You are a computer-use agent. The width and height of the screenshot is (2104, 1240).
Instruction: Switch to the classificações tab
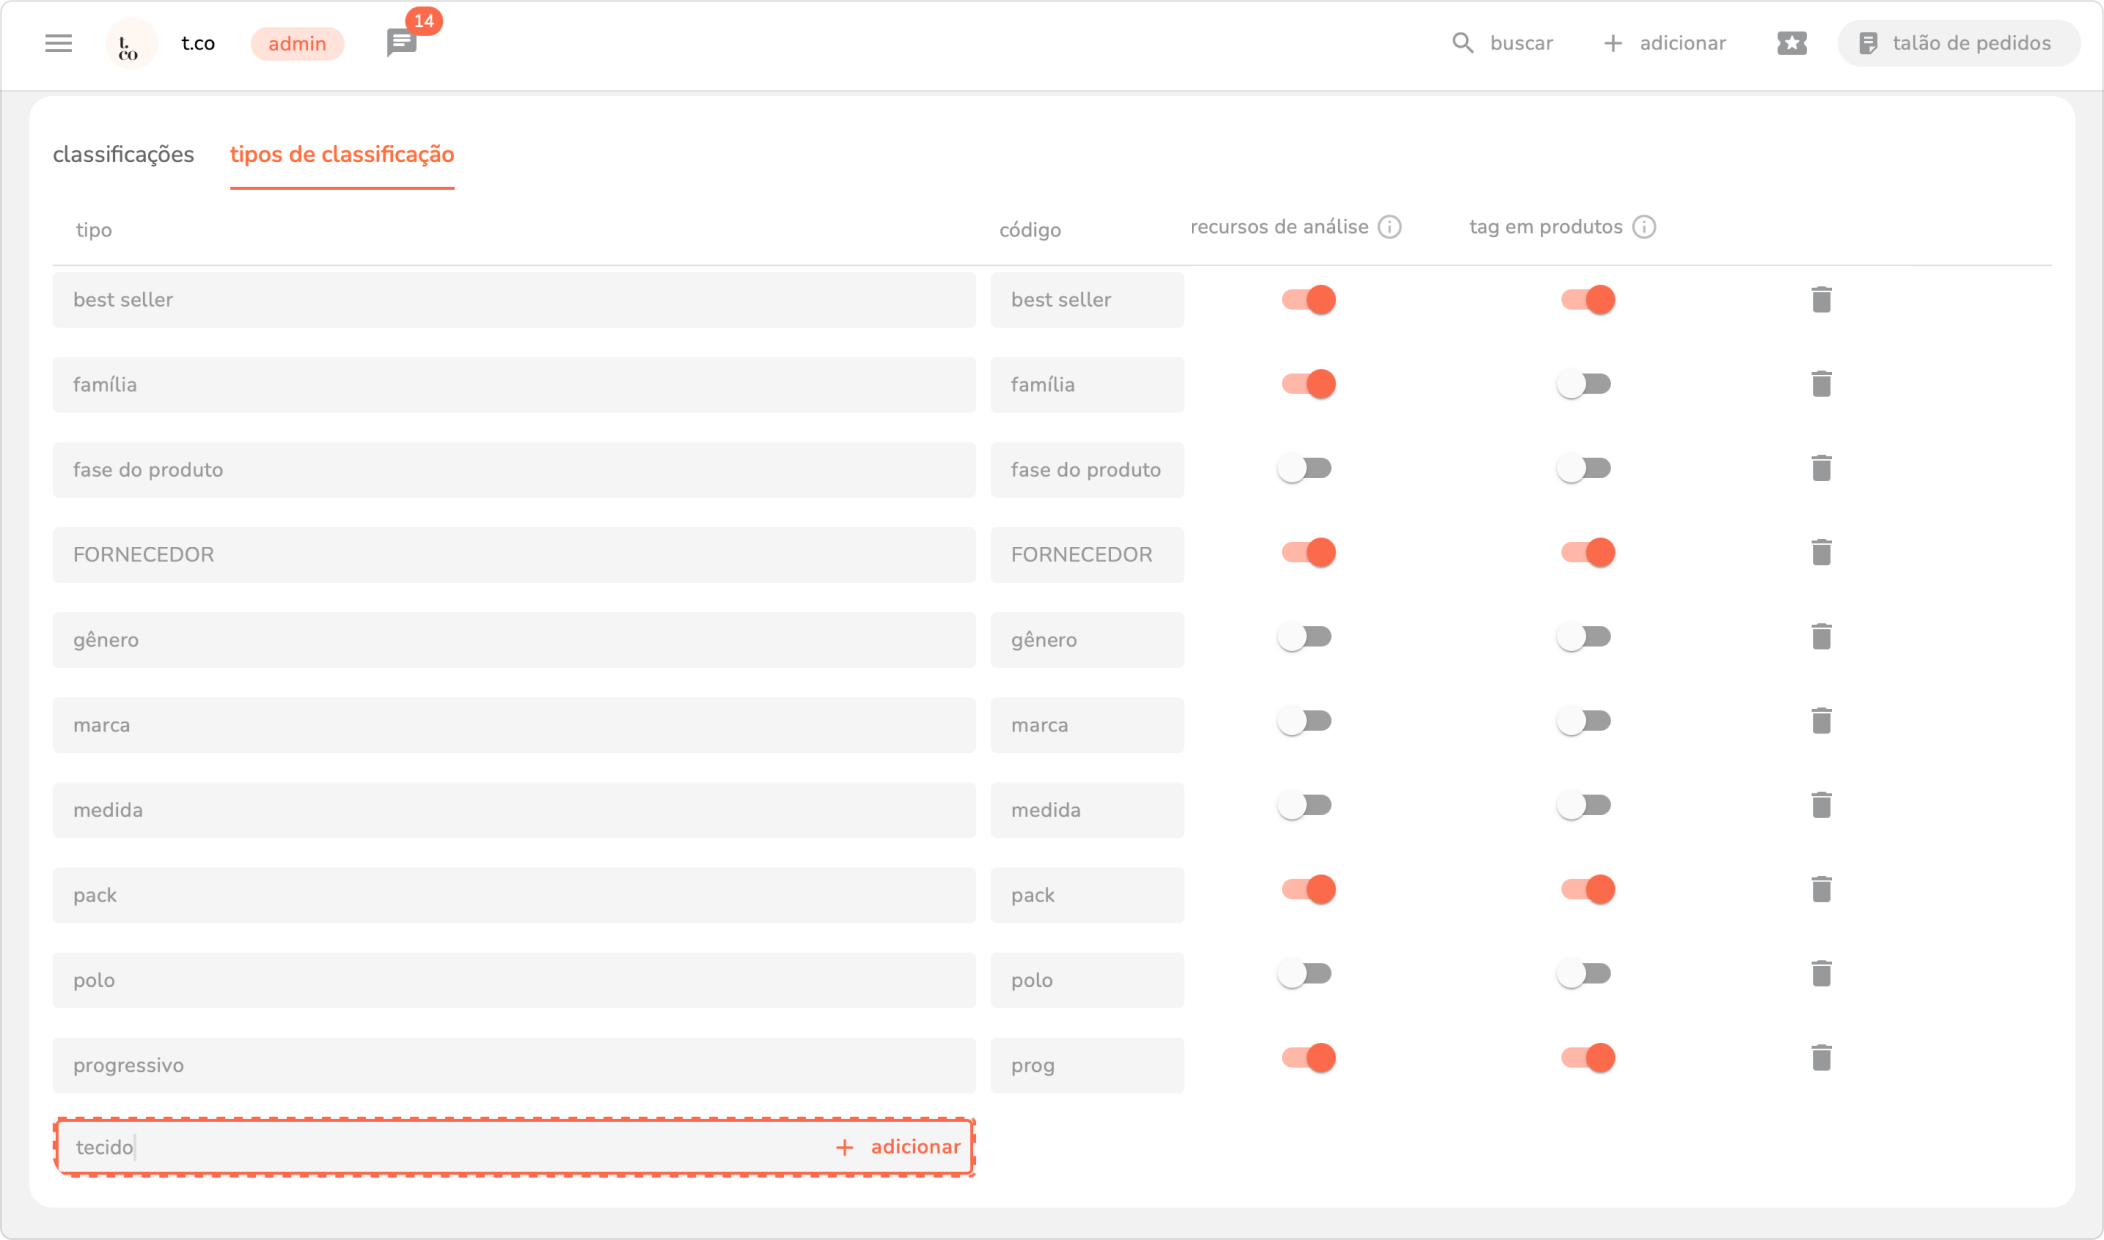(123, 154)
